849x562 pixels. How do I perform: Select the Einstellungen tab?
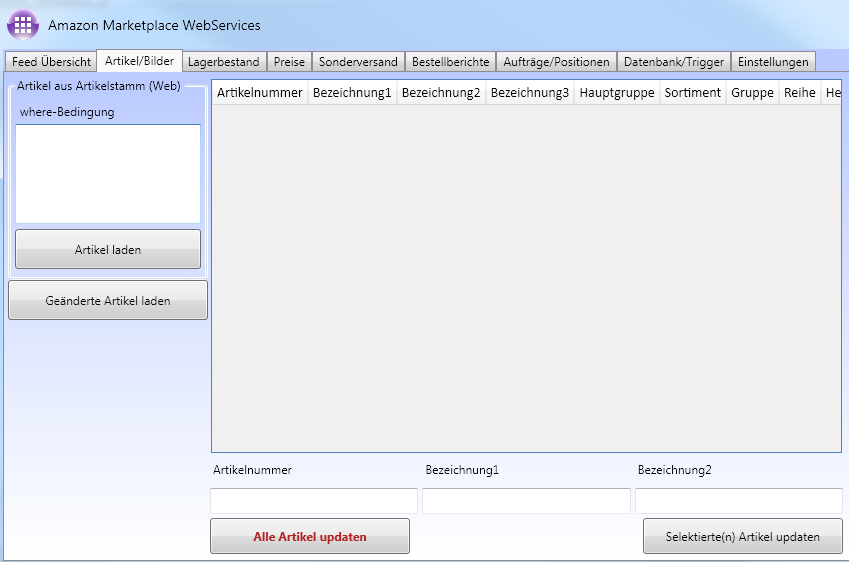[x=773, y=62]
